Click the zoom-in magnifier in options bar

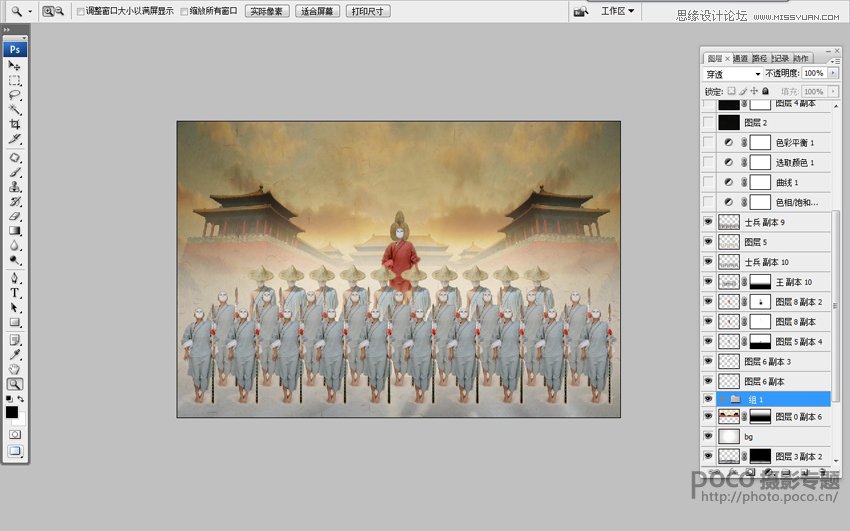point(49,11)
